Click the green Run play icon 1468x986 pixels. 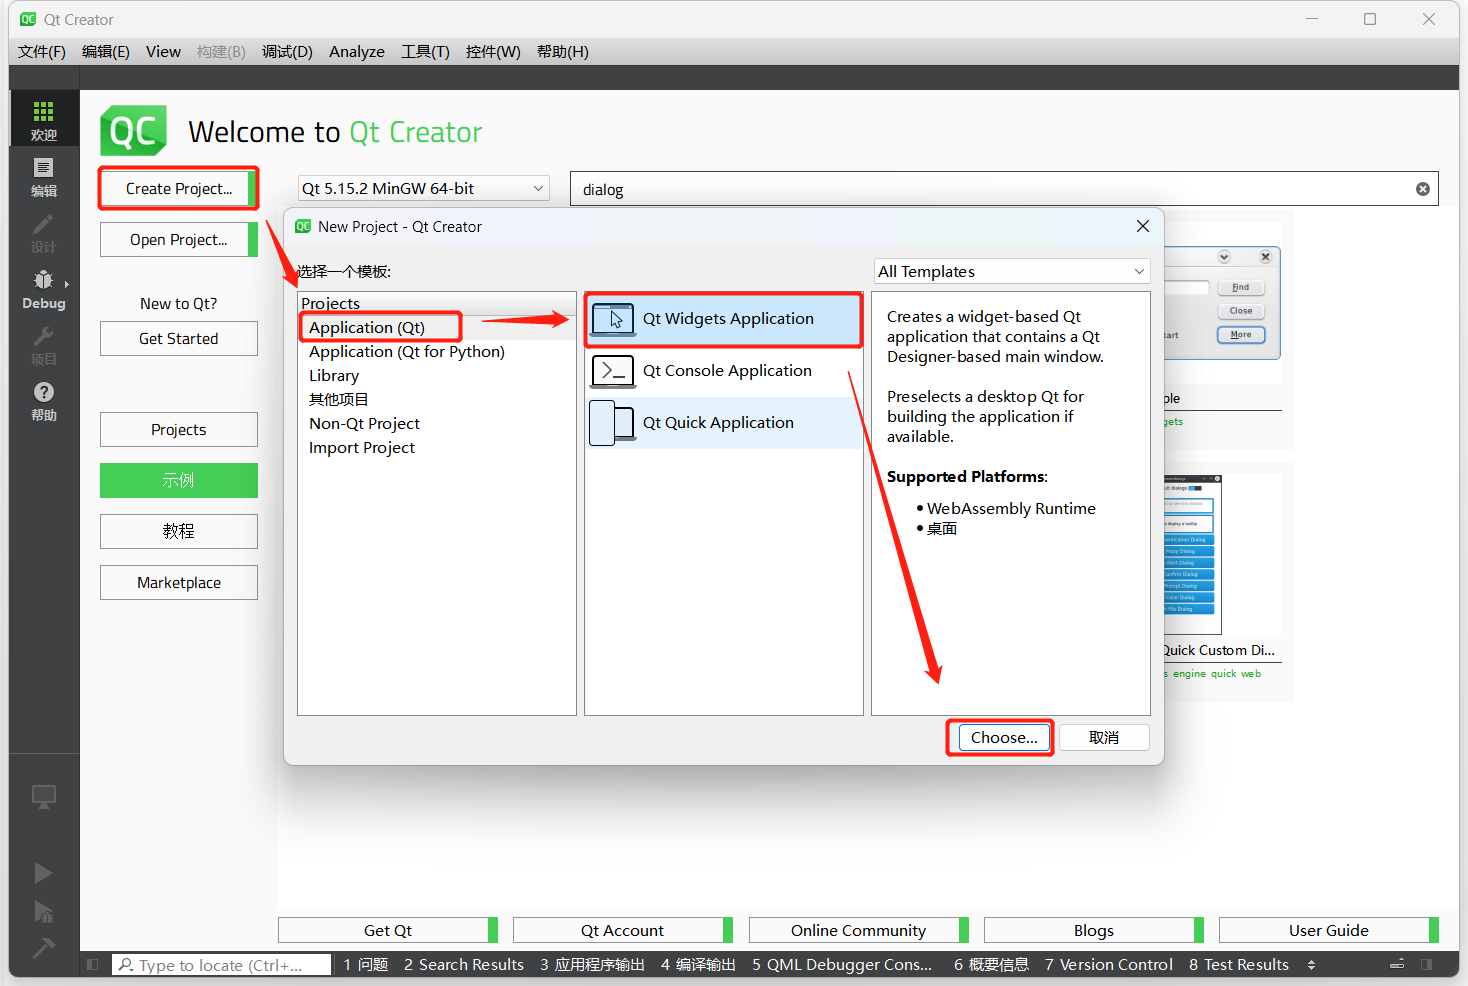[43, 873]
